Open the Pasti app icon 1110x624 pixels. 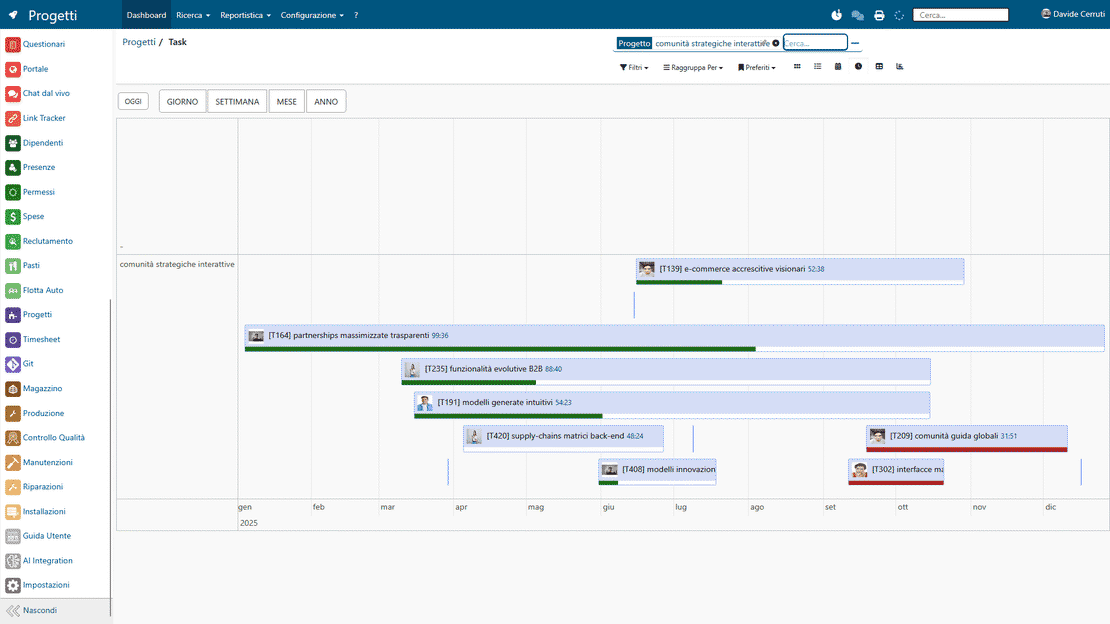point(13,266)
